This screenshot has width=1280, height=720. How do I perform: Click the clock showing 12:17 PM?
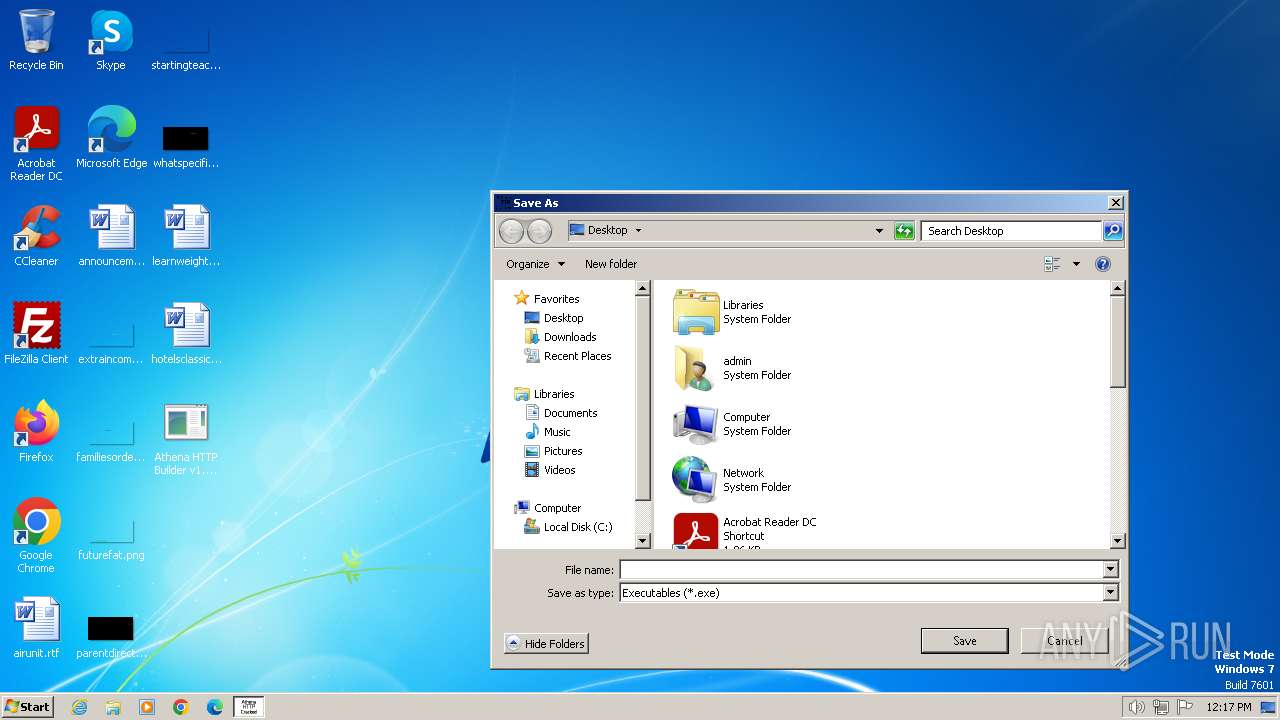(x=1228, y=707)
